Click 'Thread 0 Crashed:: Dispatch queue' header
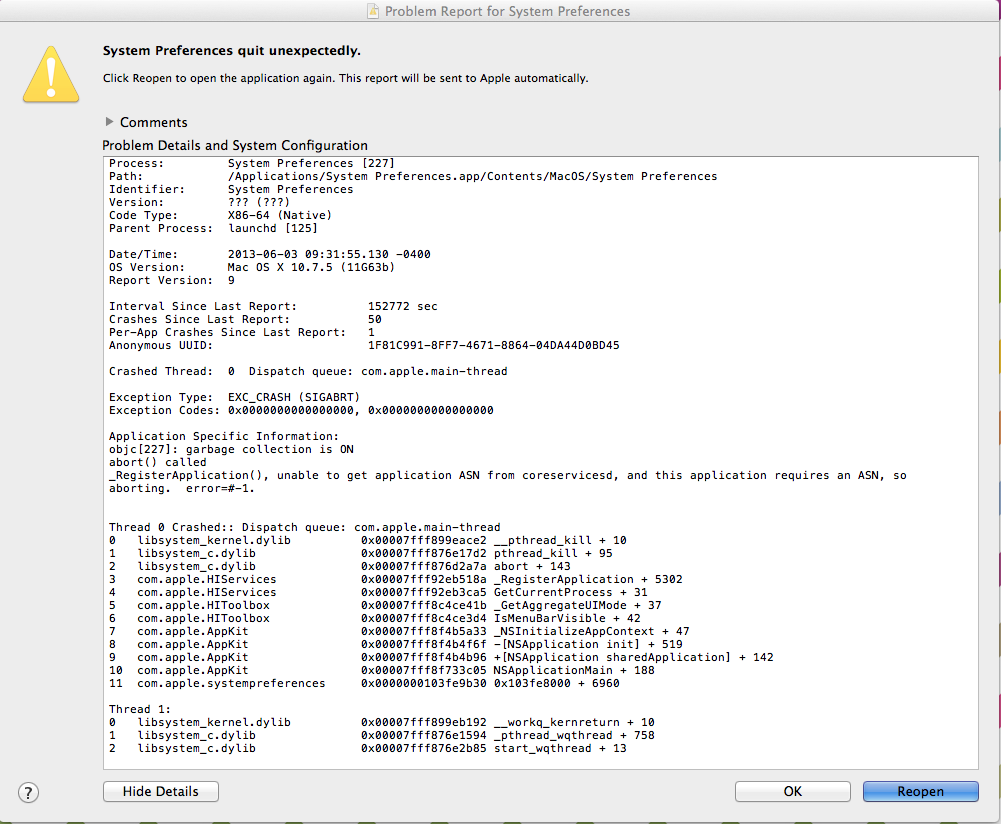Viewport: 1001px width, 824px height. click(305, 527)
